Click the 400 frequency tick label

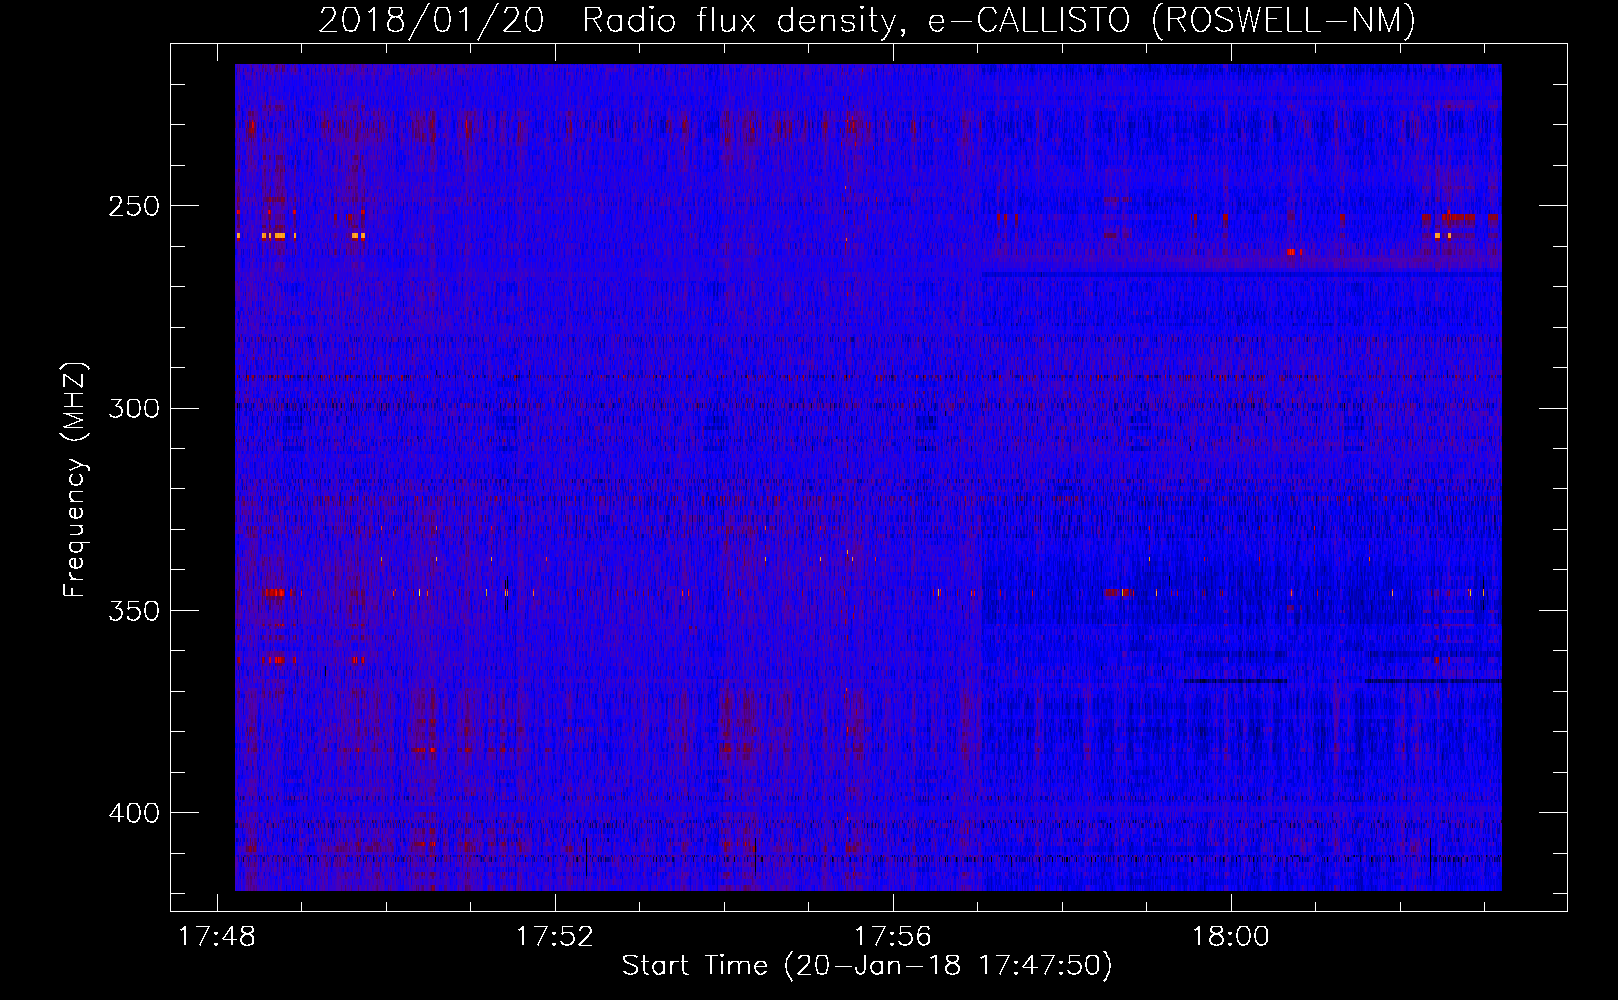134,813
